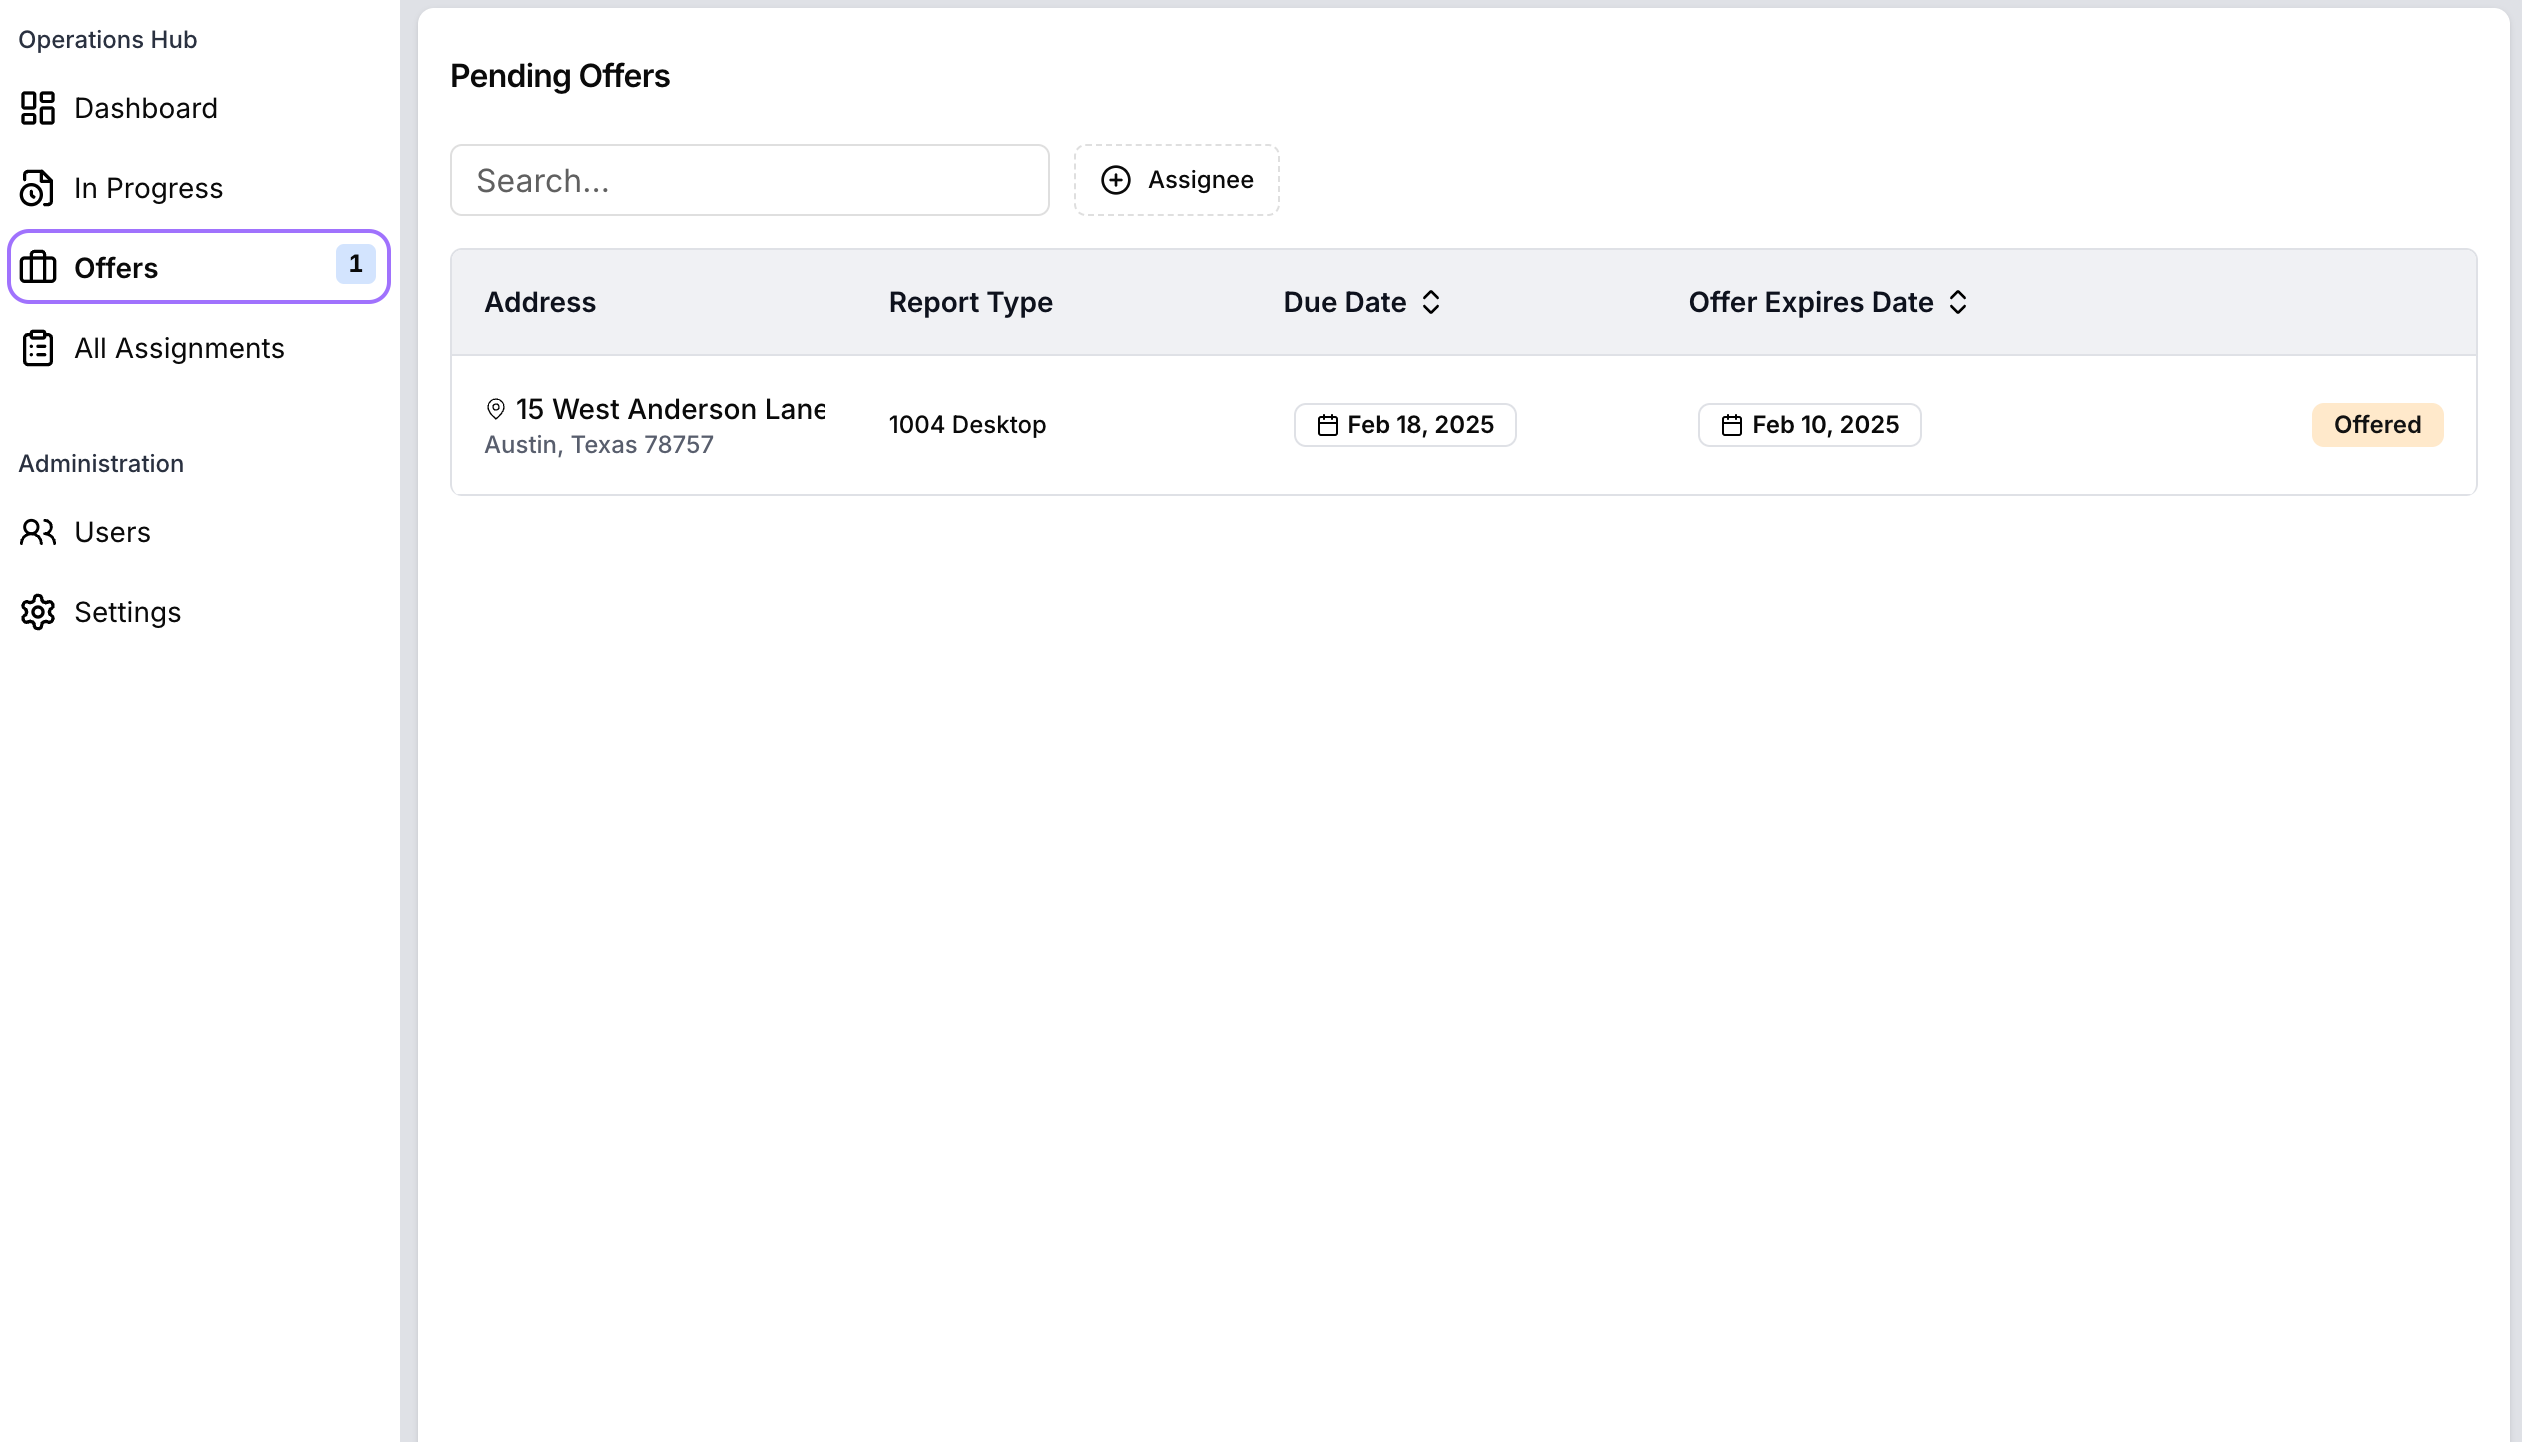Click the Settings gear icon
Screen dimensions: 2522x1442
click(x=38, y=612)
